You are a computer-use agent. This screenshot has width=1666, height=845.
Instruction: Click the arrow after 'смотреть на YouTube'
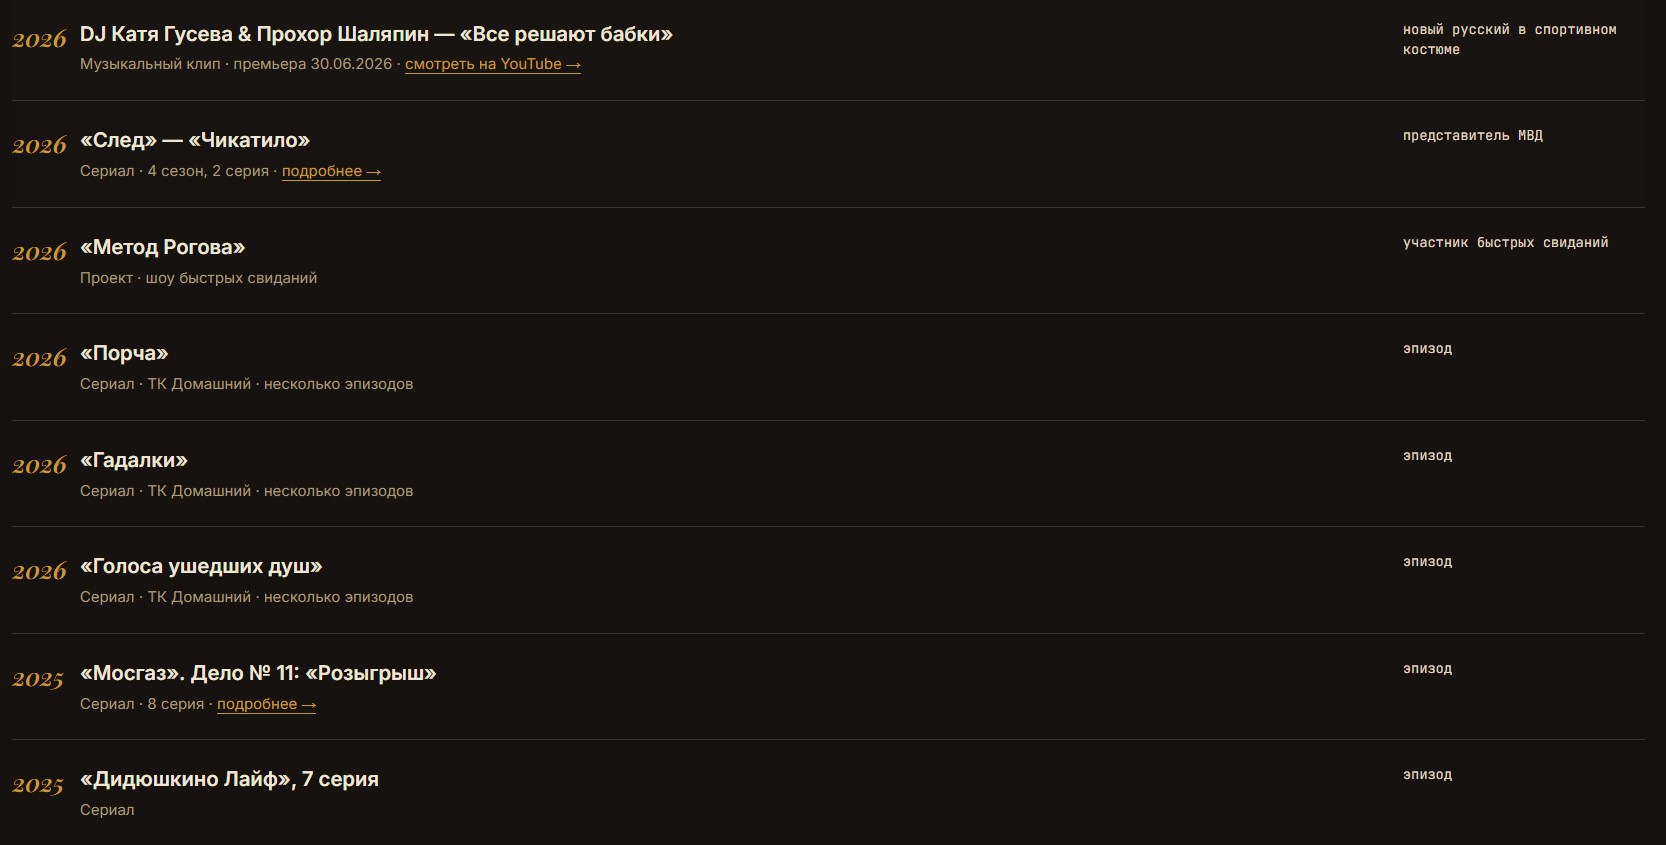(x=573, y=65)
